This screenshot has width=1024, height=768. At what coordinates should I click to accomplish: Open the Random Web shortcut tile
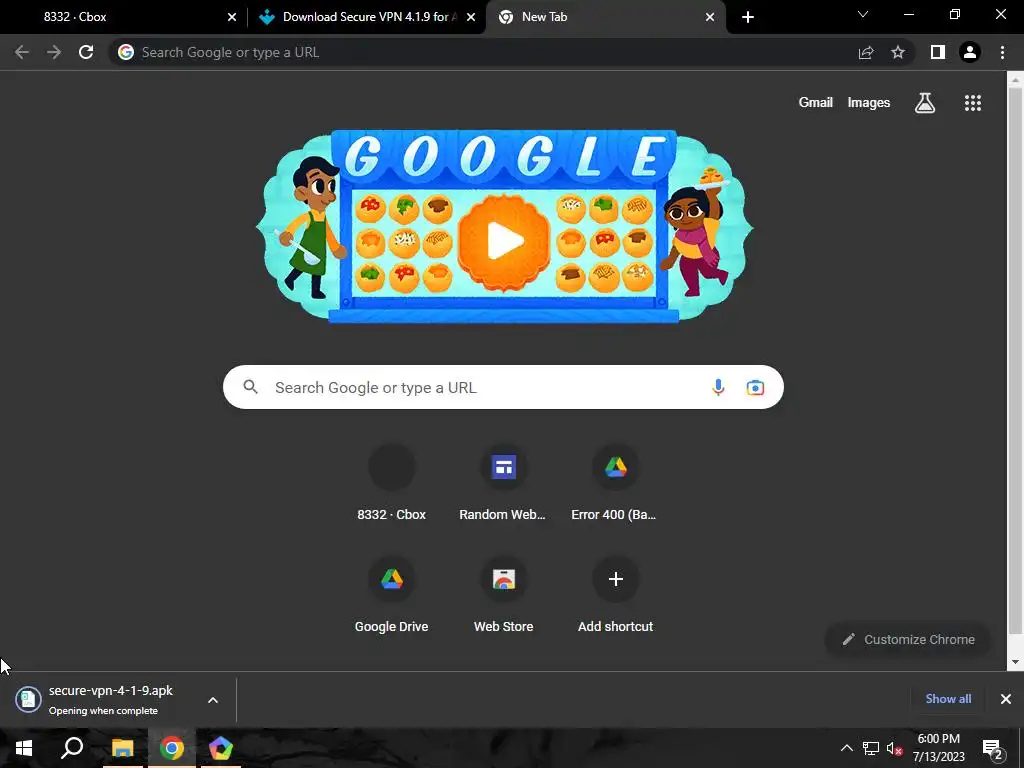(504, 484)
